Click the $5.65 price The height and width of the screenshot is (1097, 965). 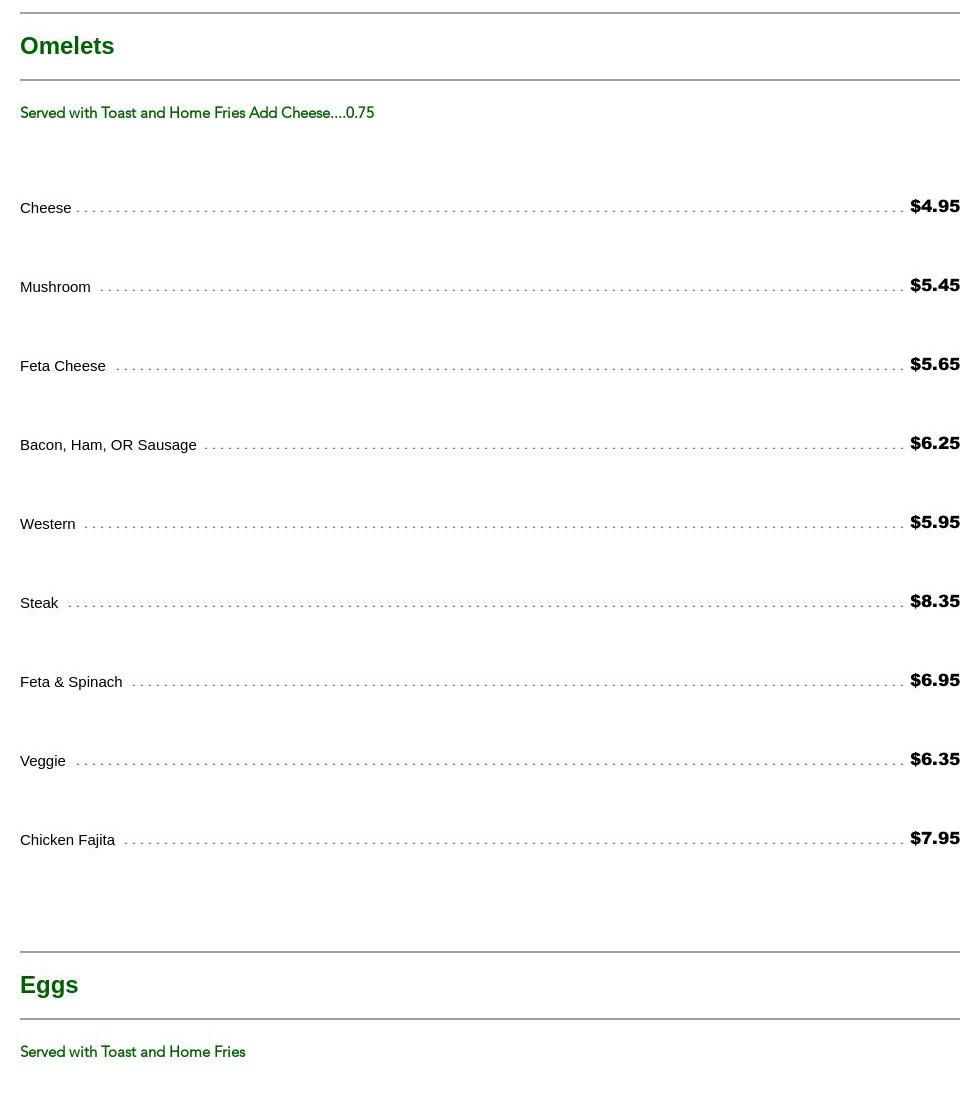[934, 364]
